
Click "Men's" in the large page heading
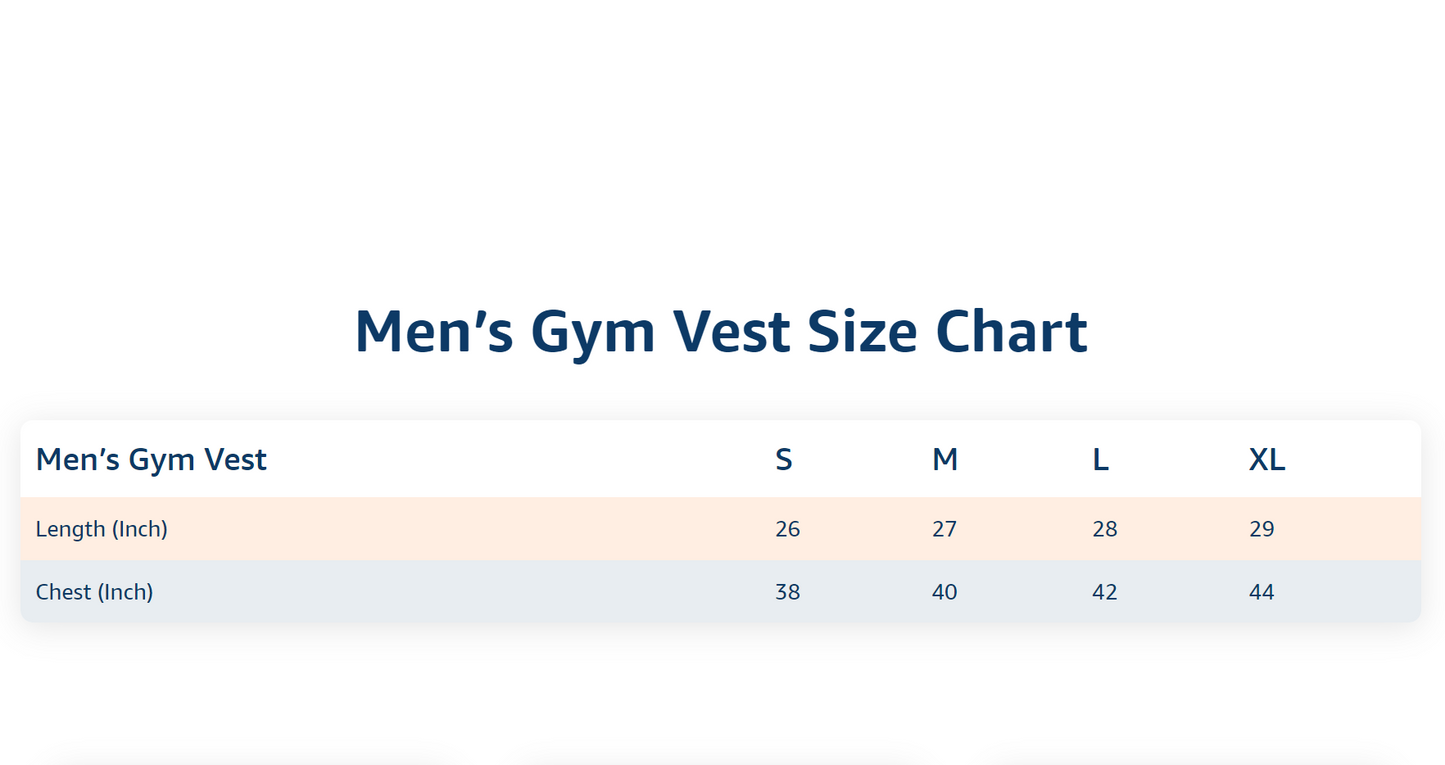[435, 331]
